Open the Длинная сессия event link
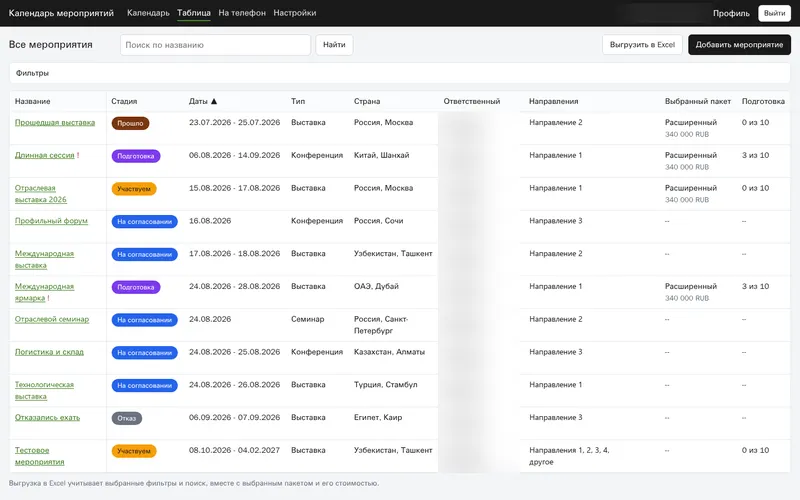The image size is (800, 500). coord(44,155)
